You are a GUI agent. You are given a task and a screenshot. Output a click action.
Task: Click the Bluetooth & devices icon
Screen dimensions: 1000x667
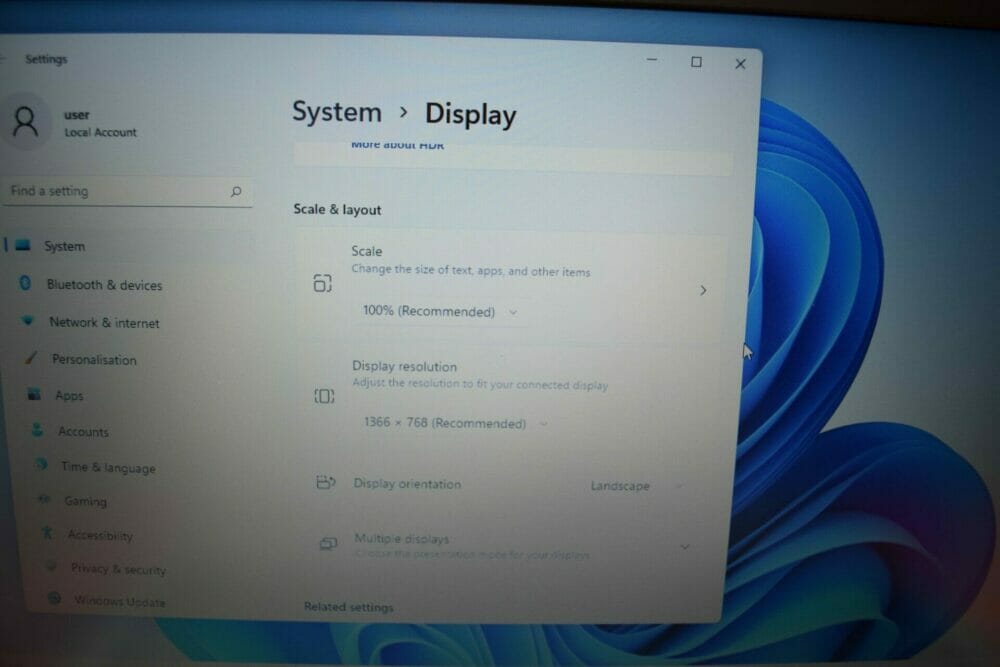[x=26, y=283]
